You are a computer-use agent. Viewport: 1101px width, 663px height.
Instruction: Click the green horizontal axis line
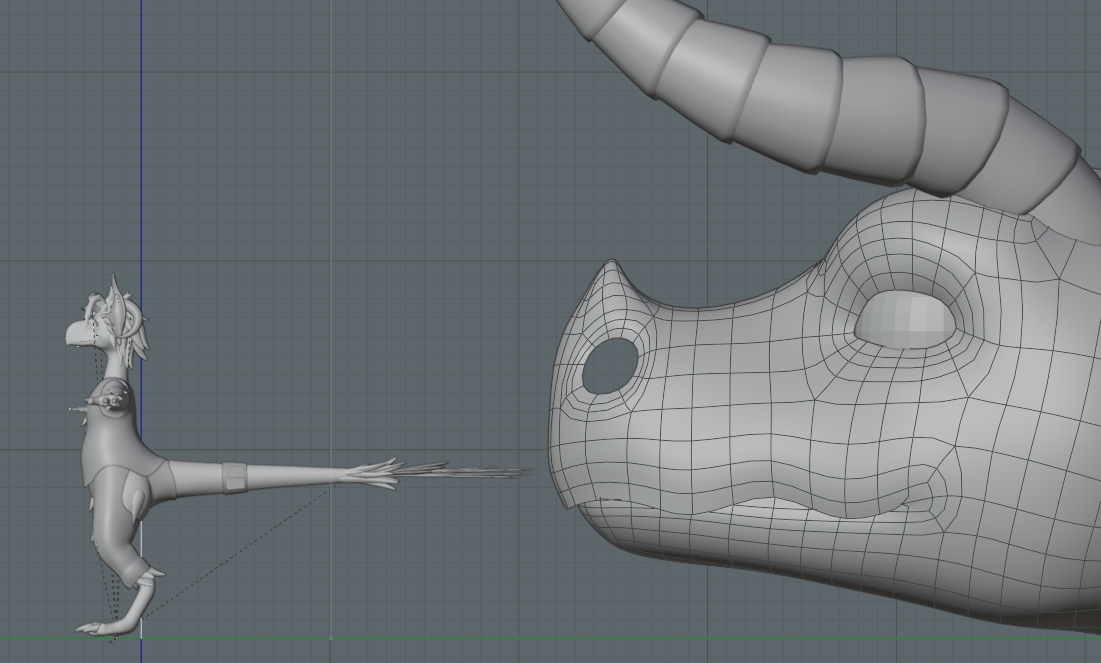pos(600,638)
